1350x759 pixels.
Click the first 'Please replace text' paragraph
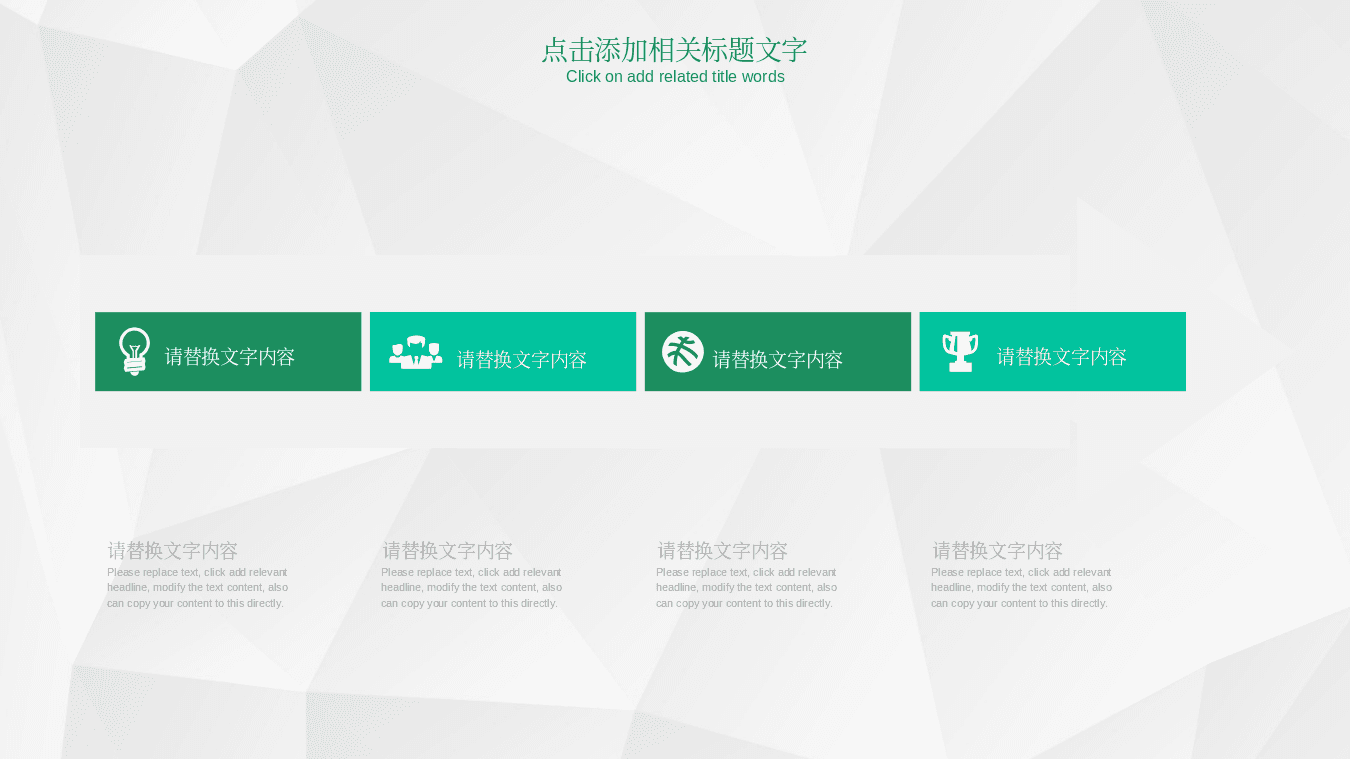click(x=198, y=588)
